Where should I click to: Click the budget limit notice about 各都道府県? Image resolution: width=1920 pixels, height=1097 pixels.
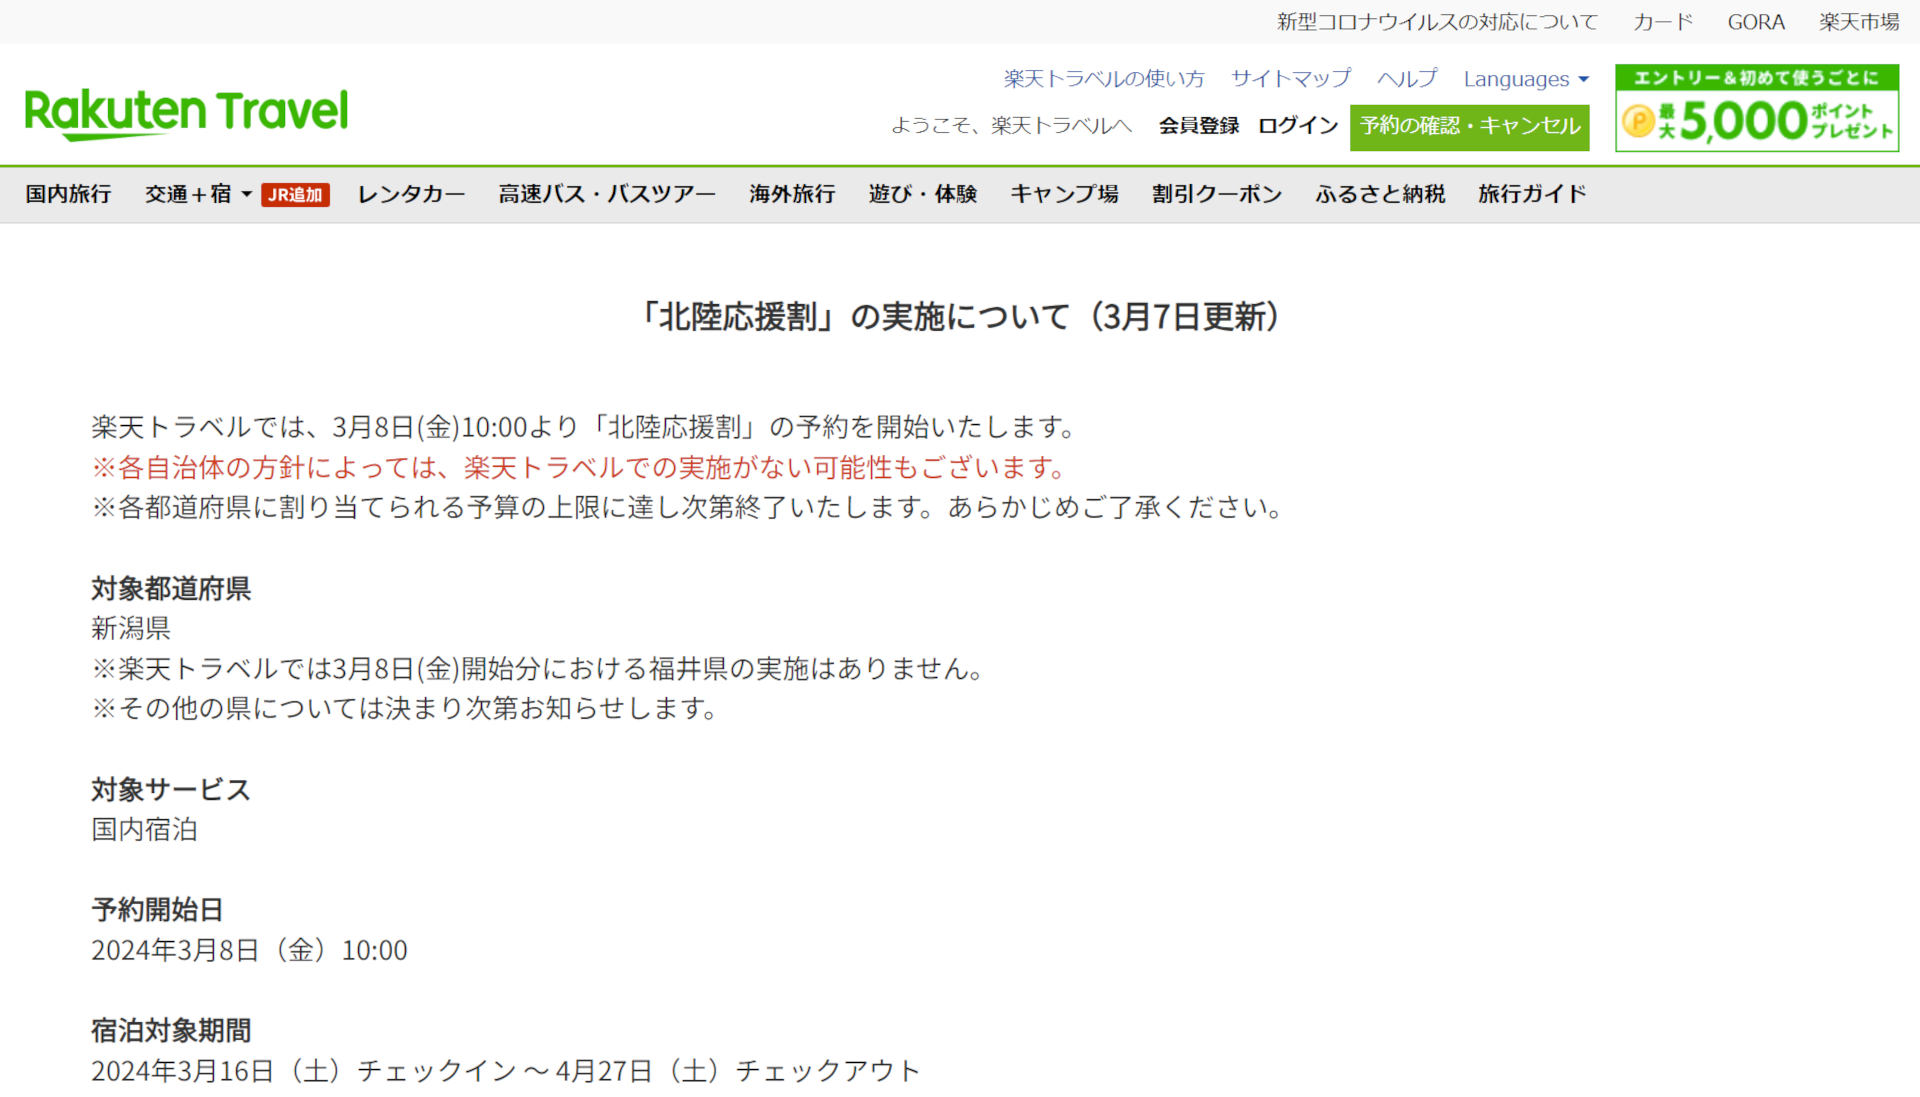pyautogui.click(x=689, y=508)
